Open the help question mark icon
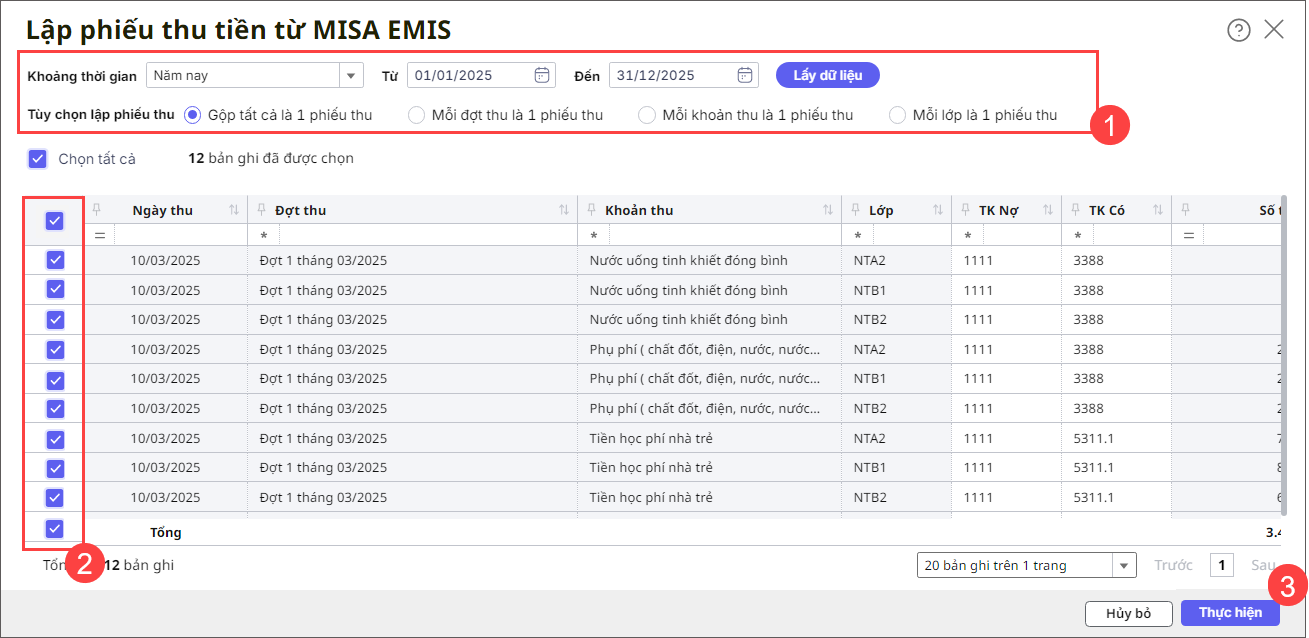 coord(1238,30)
